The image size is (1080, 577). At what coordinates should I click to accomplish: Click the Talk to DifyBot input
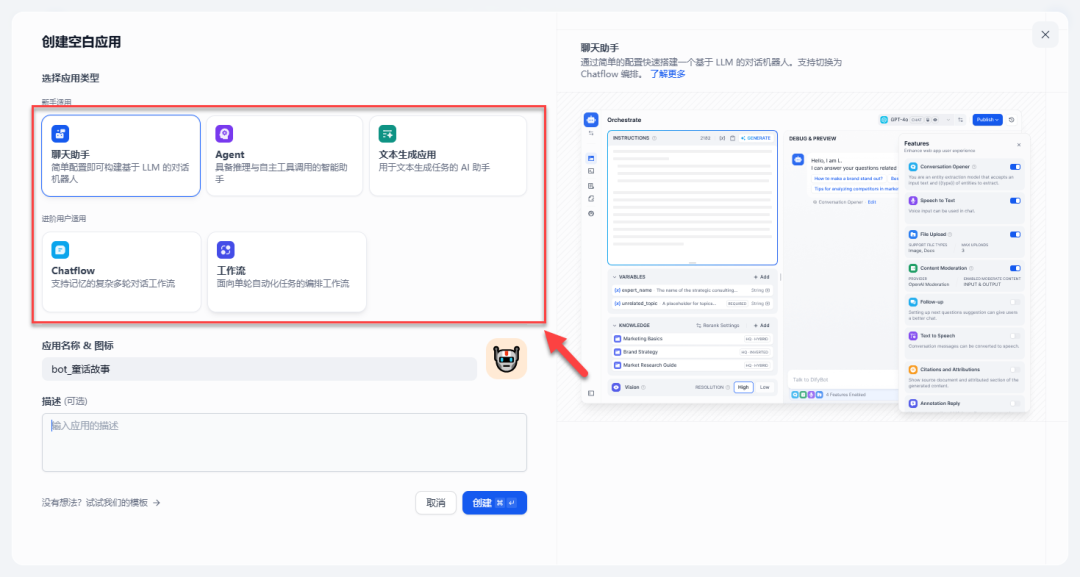point(842,379)
